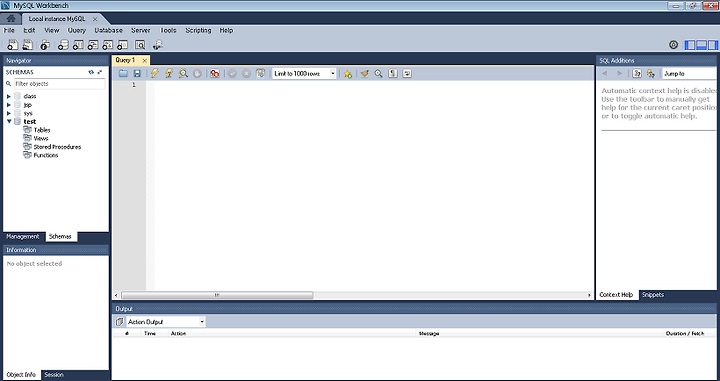Go forward in SQL Additions help

(619, 73)
